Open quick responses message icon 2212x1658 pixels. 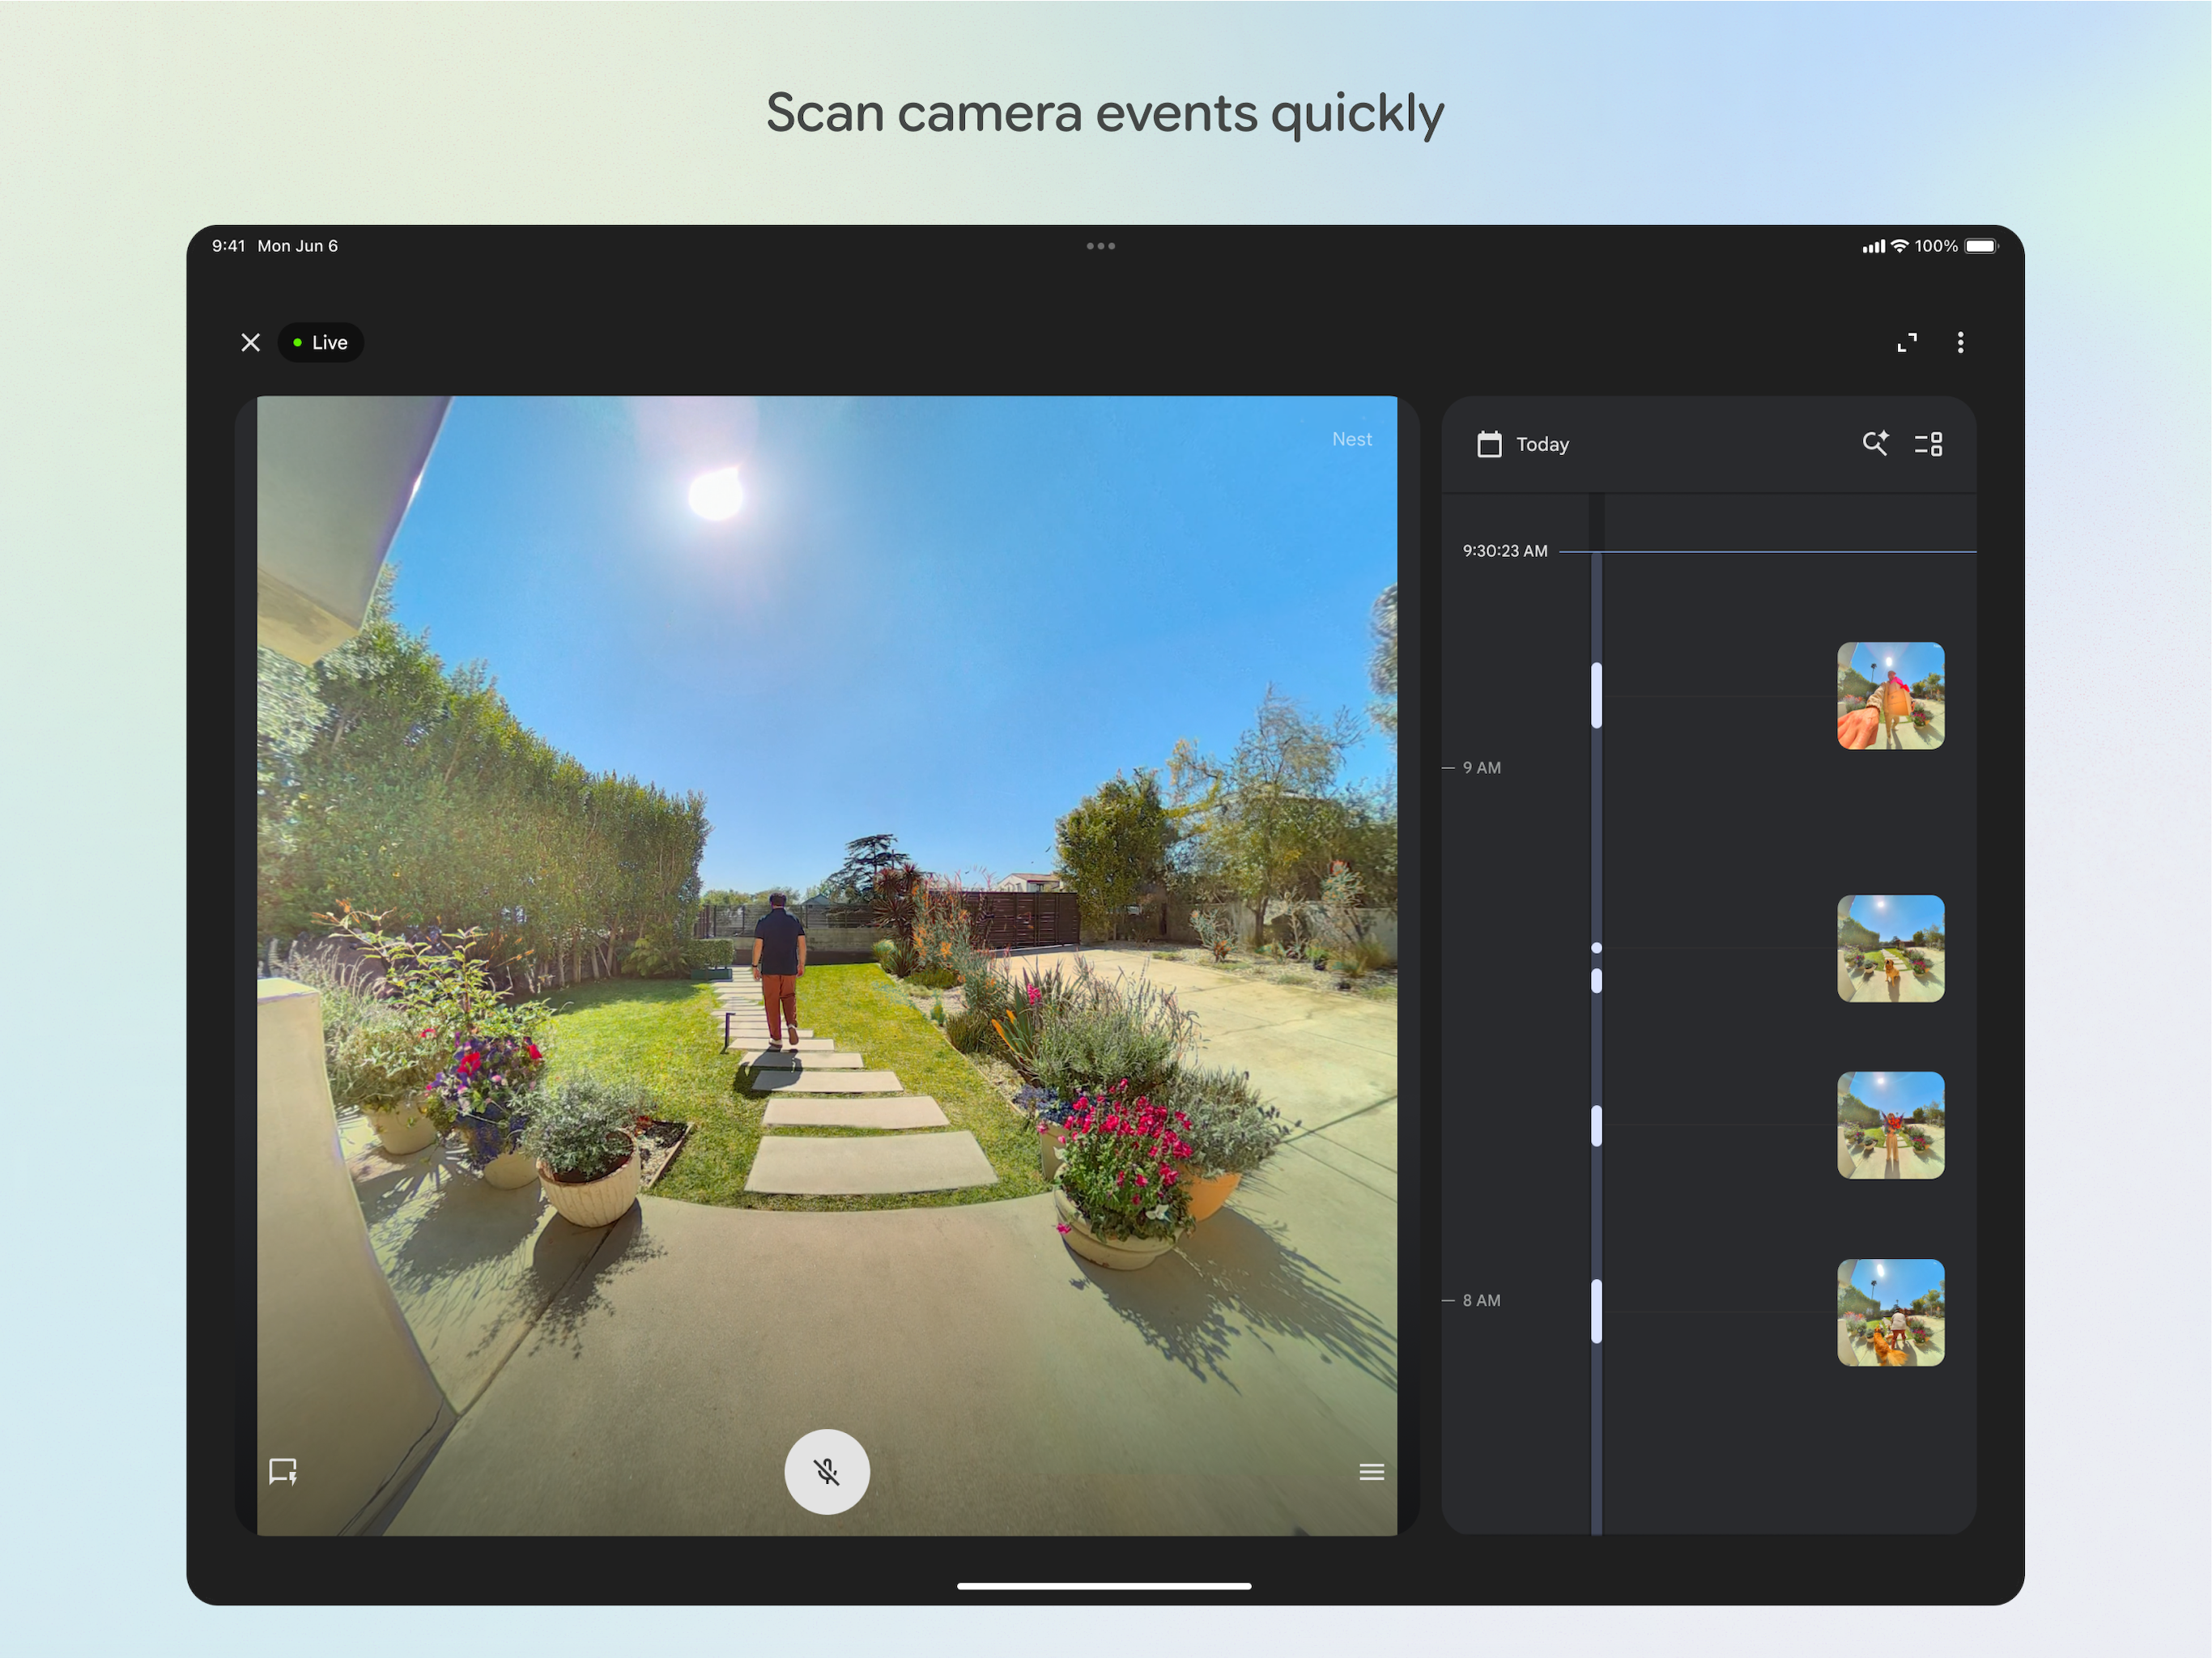pyautogui.click(x=283, y=1471)
